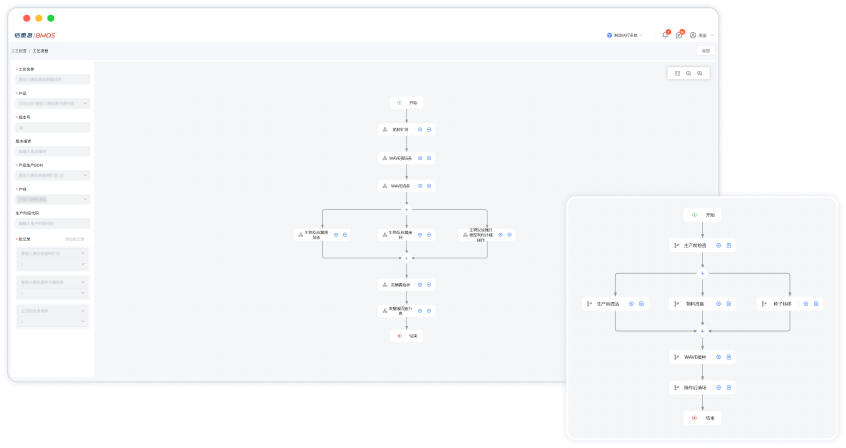Click the 工艺流程 breadcrumb item

(x=40, y=50)
